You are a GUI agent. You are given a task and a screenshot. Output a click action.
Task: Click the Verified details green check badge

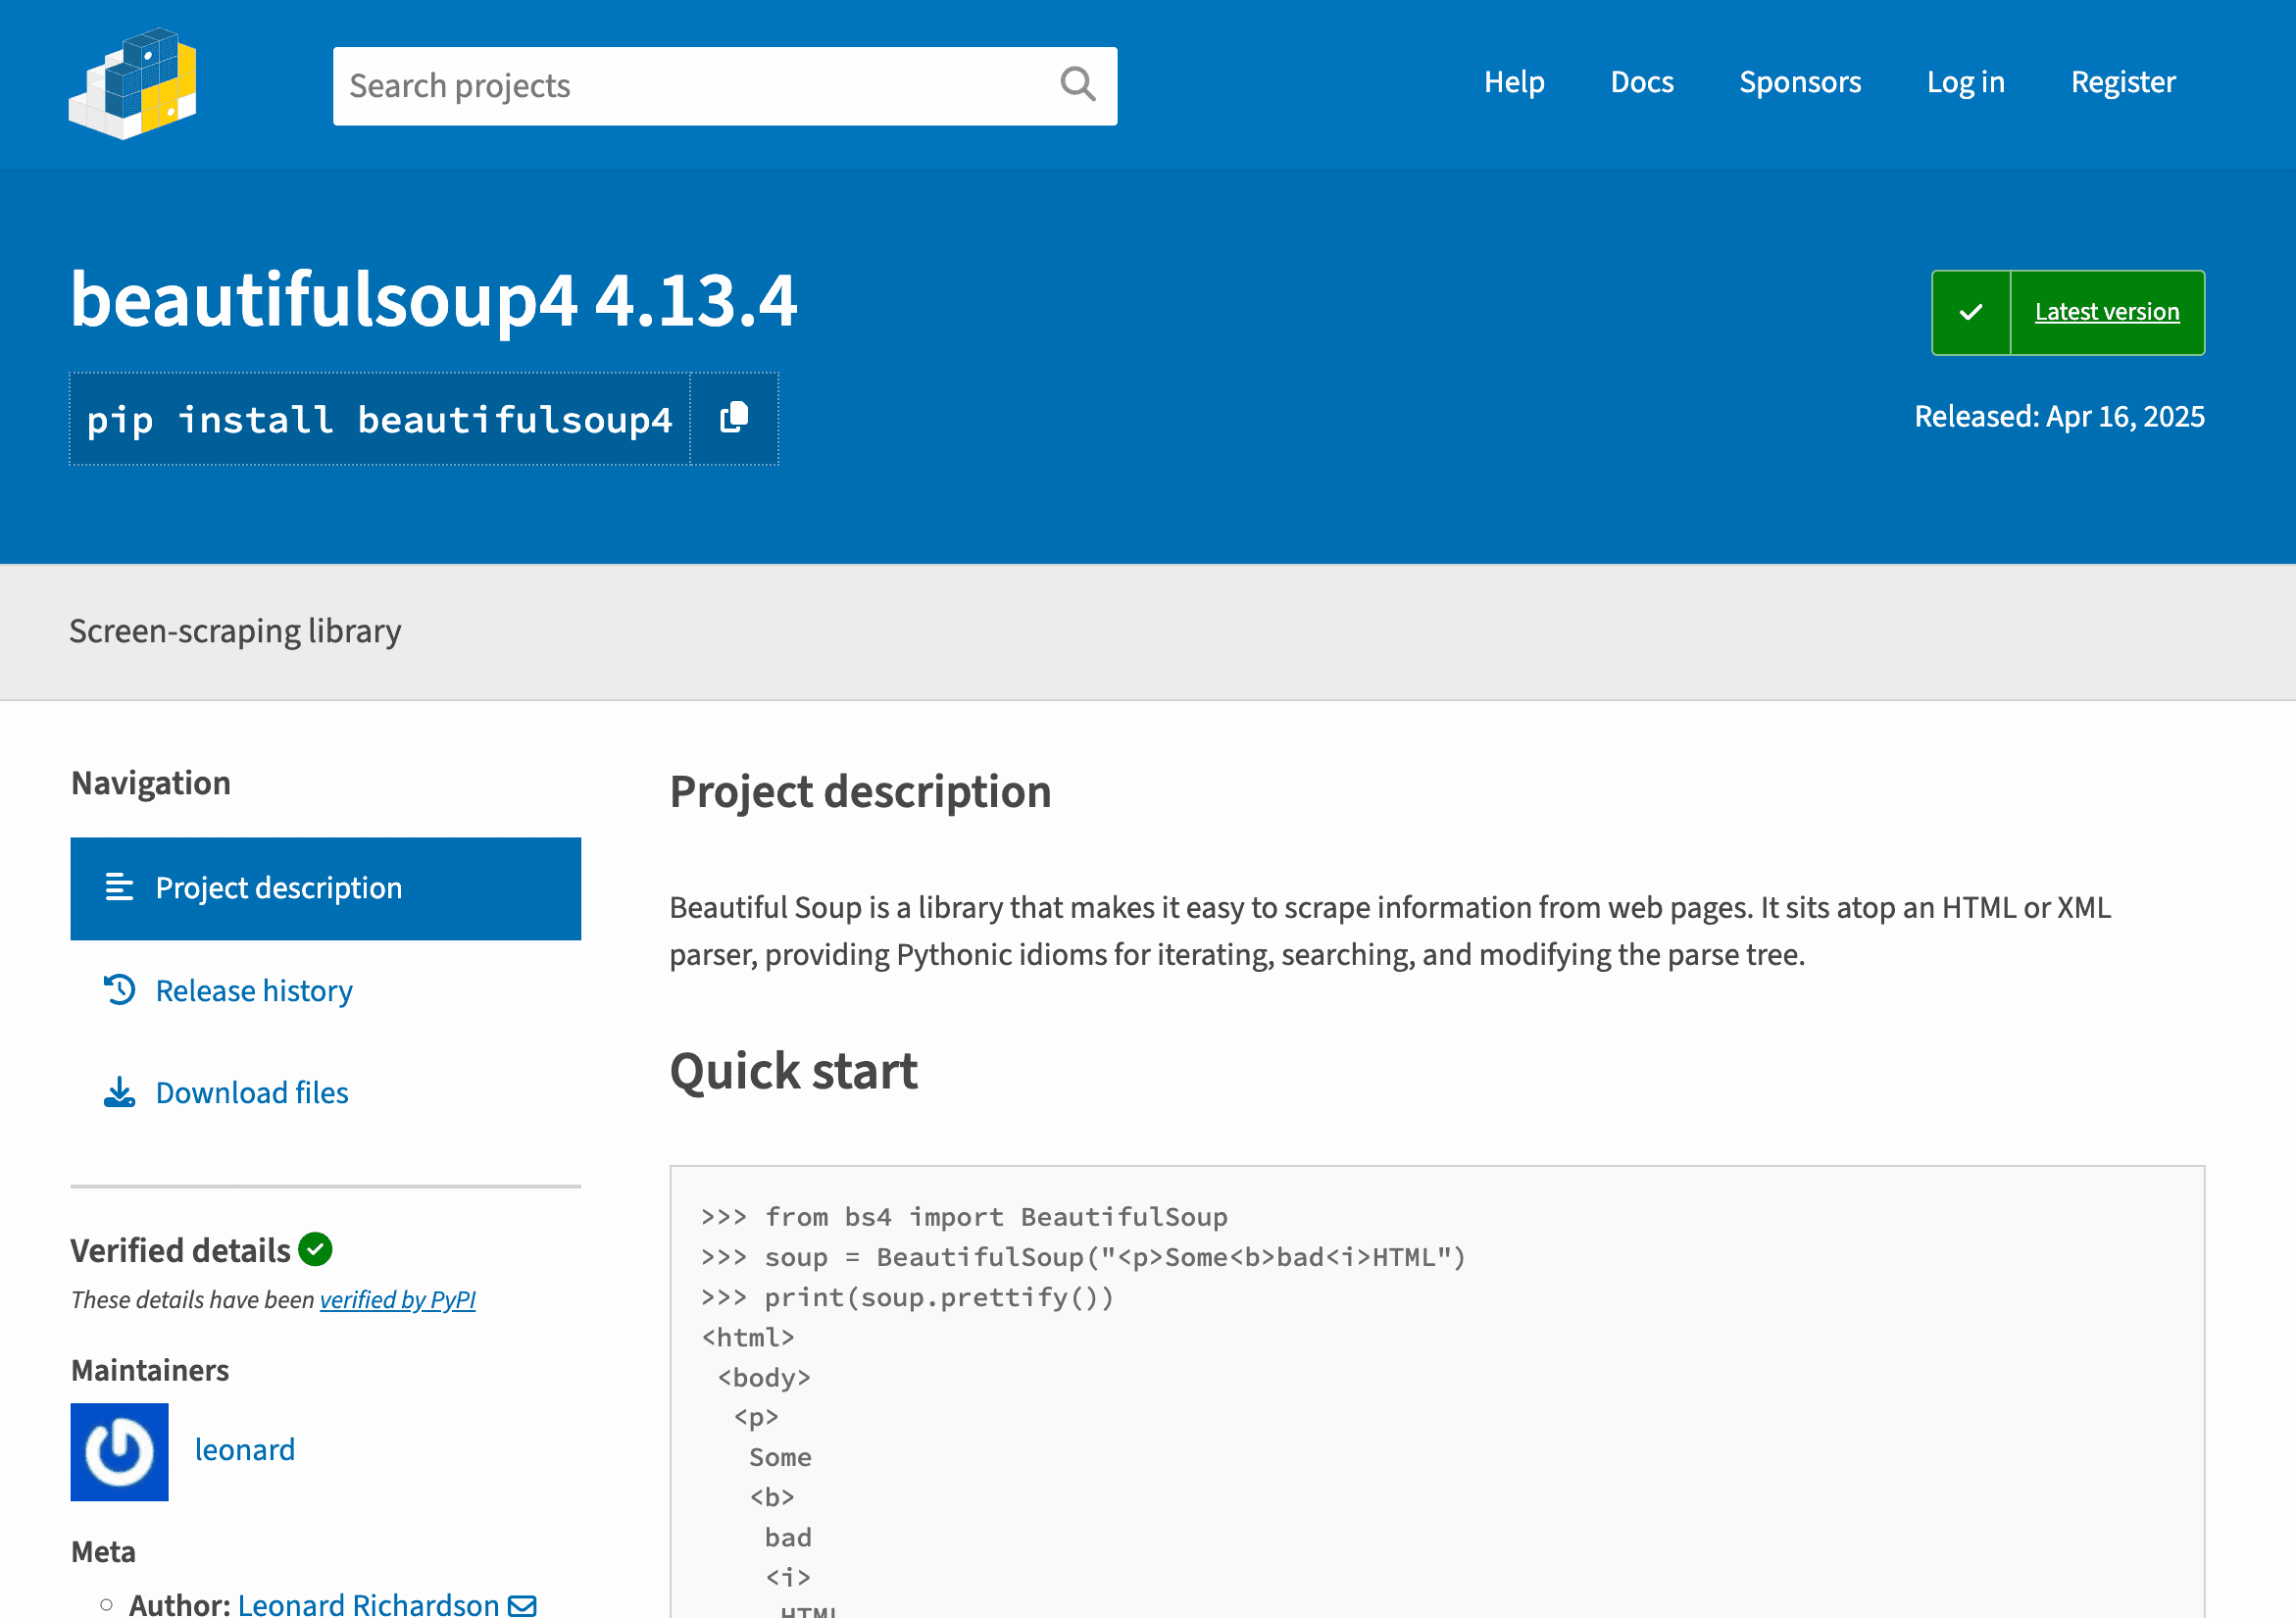(x=315, y=1249)
